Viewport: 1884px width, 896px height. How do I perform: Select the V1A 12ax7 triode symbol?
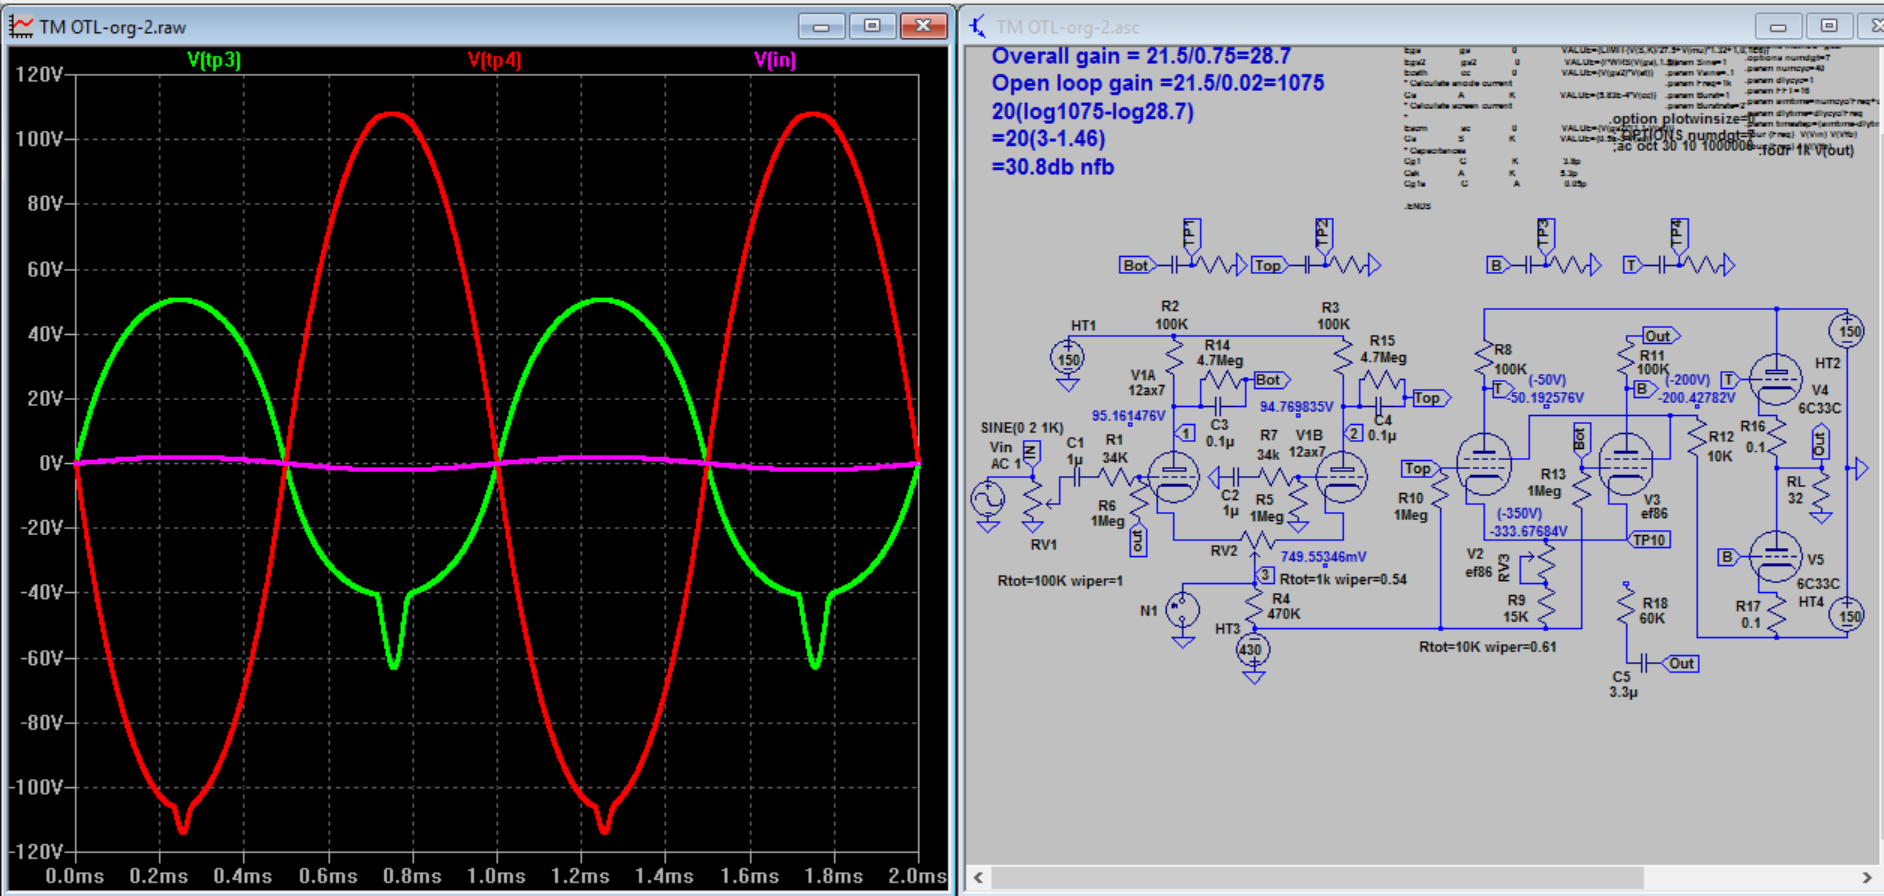(1173, 477)
